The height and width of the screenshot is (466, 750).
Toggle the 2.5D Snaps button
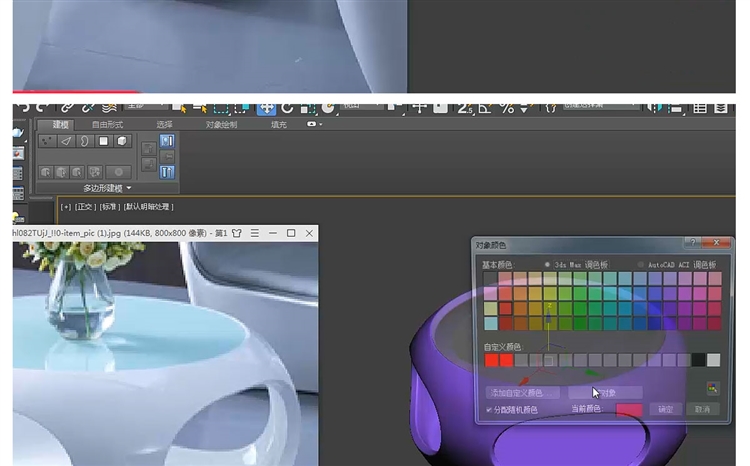point(465,108)
